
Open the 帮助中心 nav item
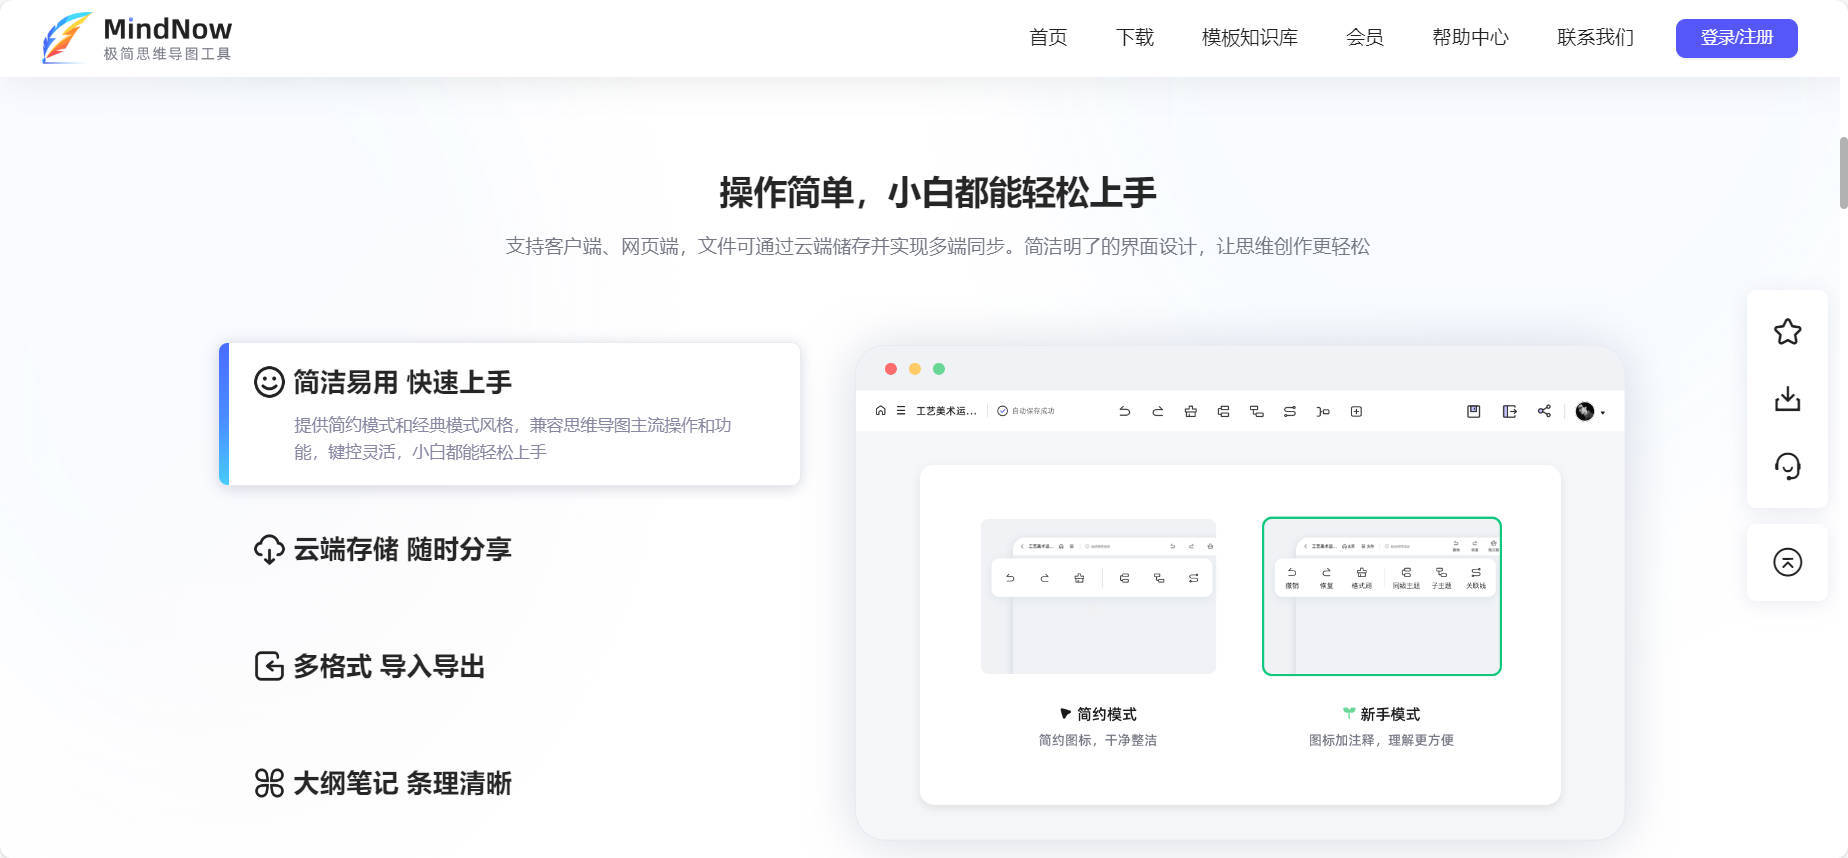1470,38
